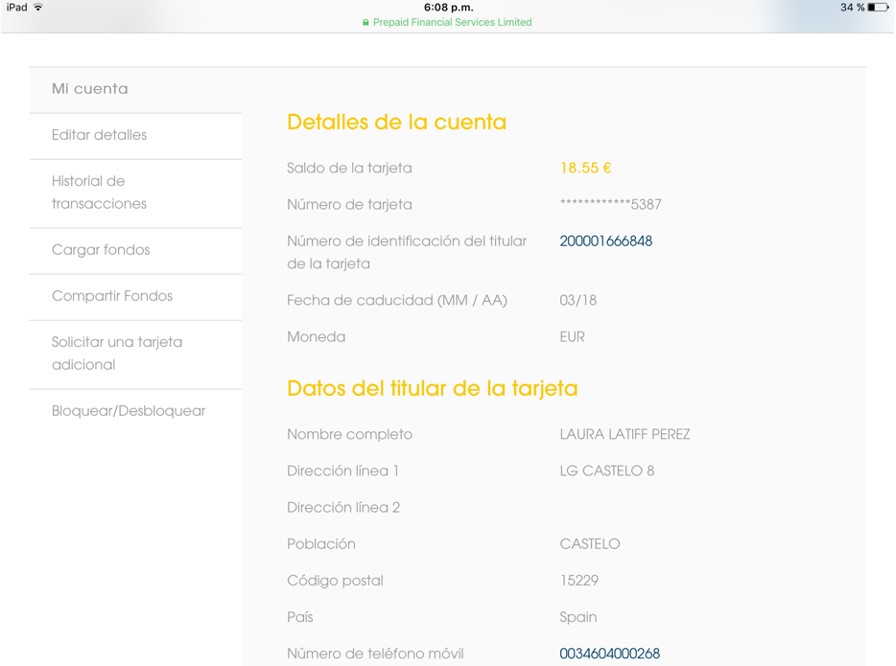
Task: Tap the Wi-Fi status icon
Action: [x=38, y=7]
